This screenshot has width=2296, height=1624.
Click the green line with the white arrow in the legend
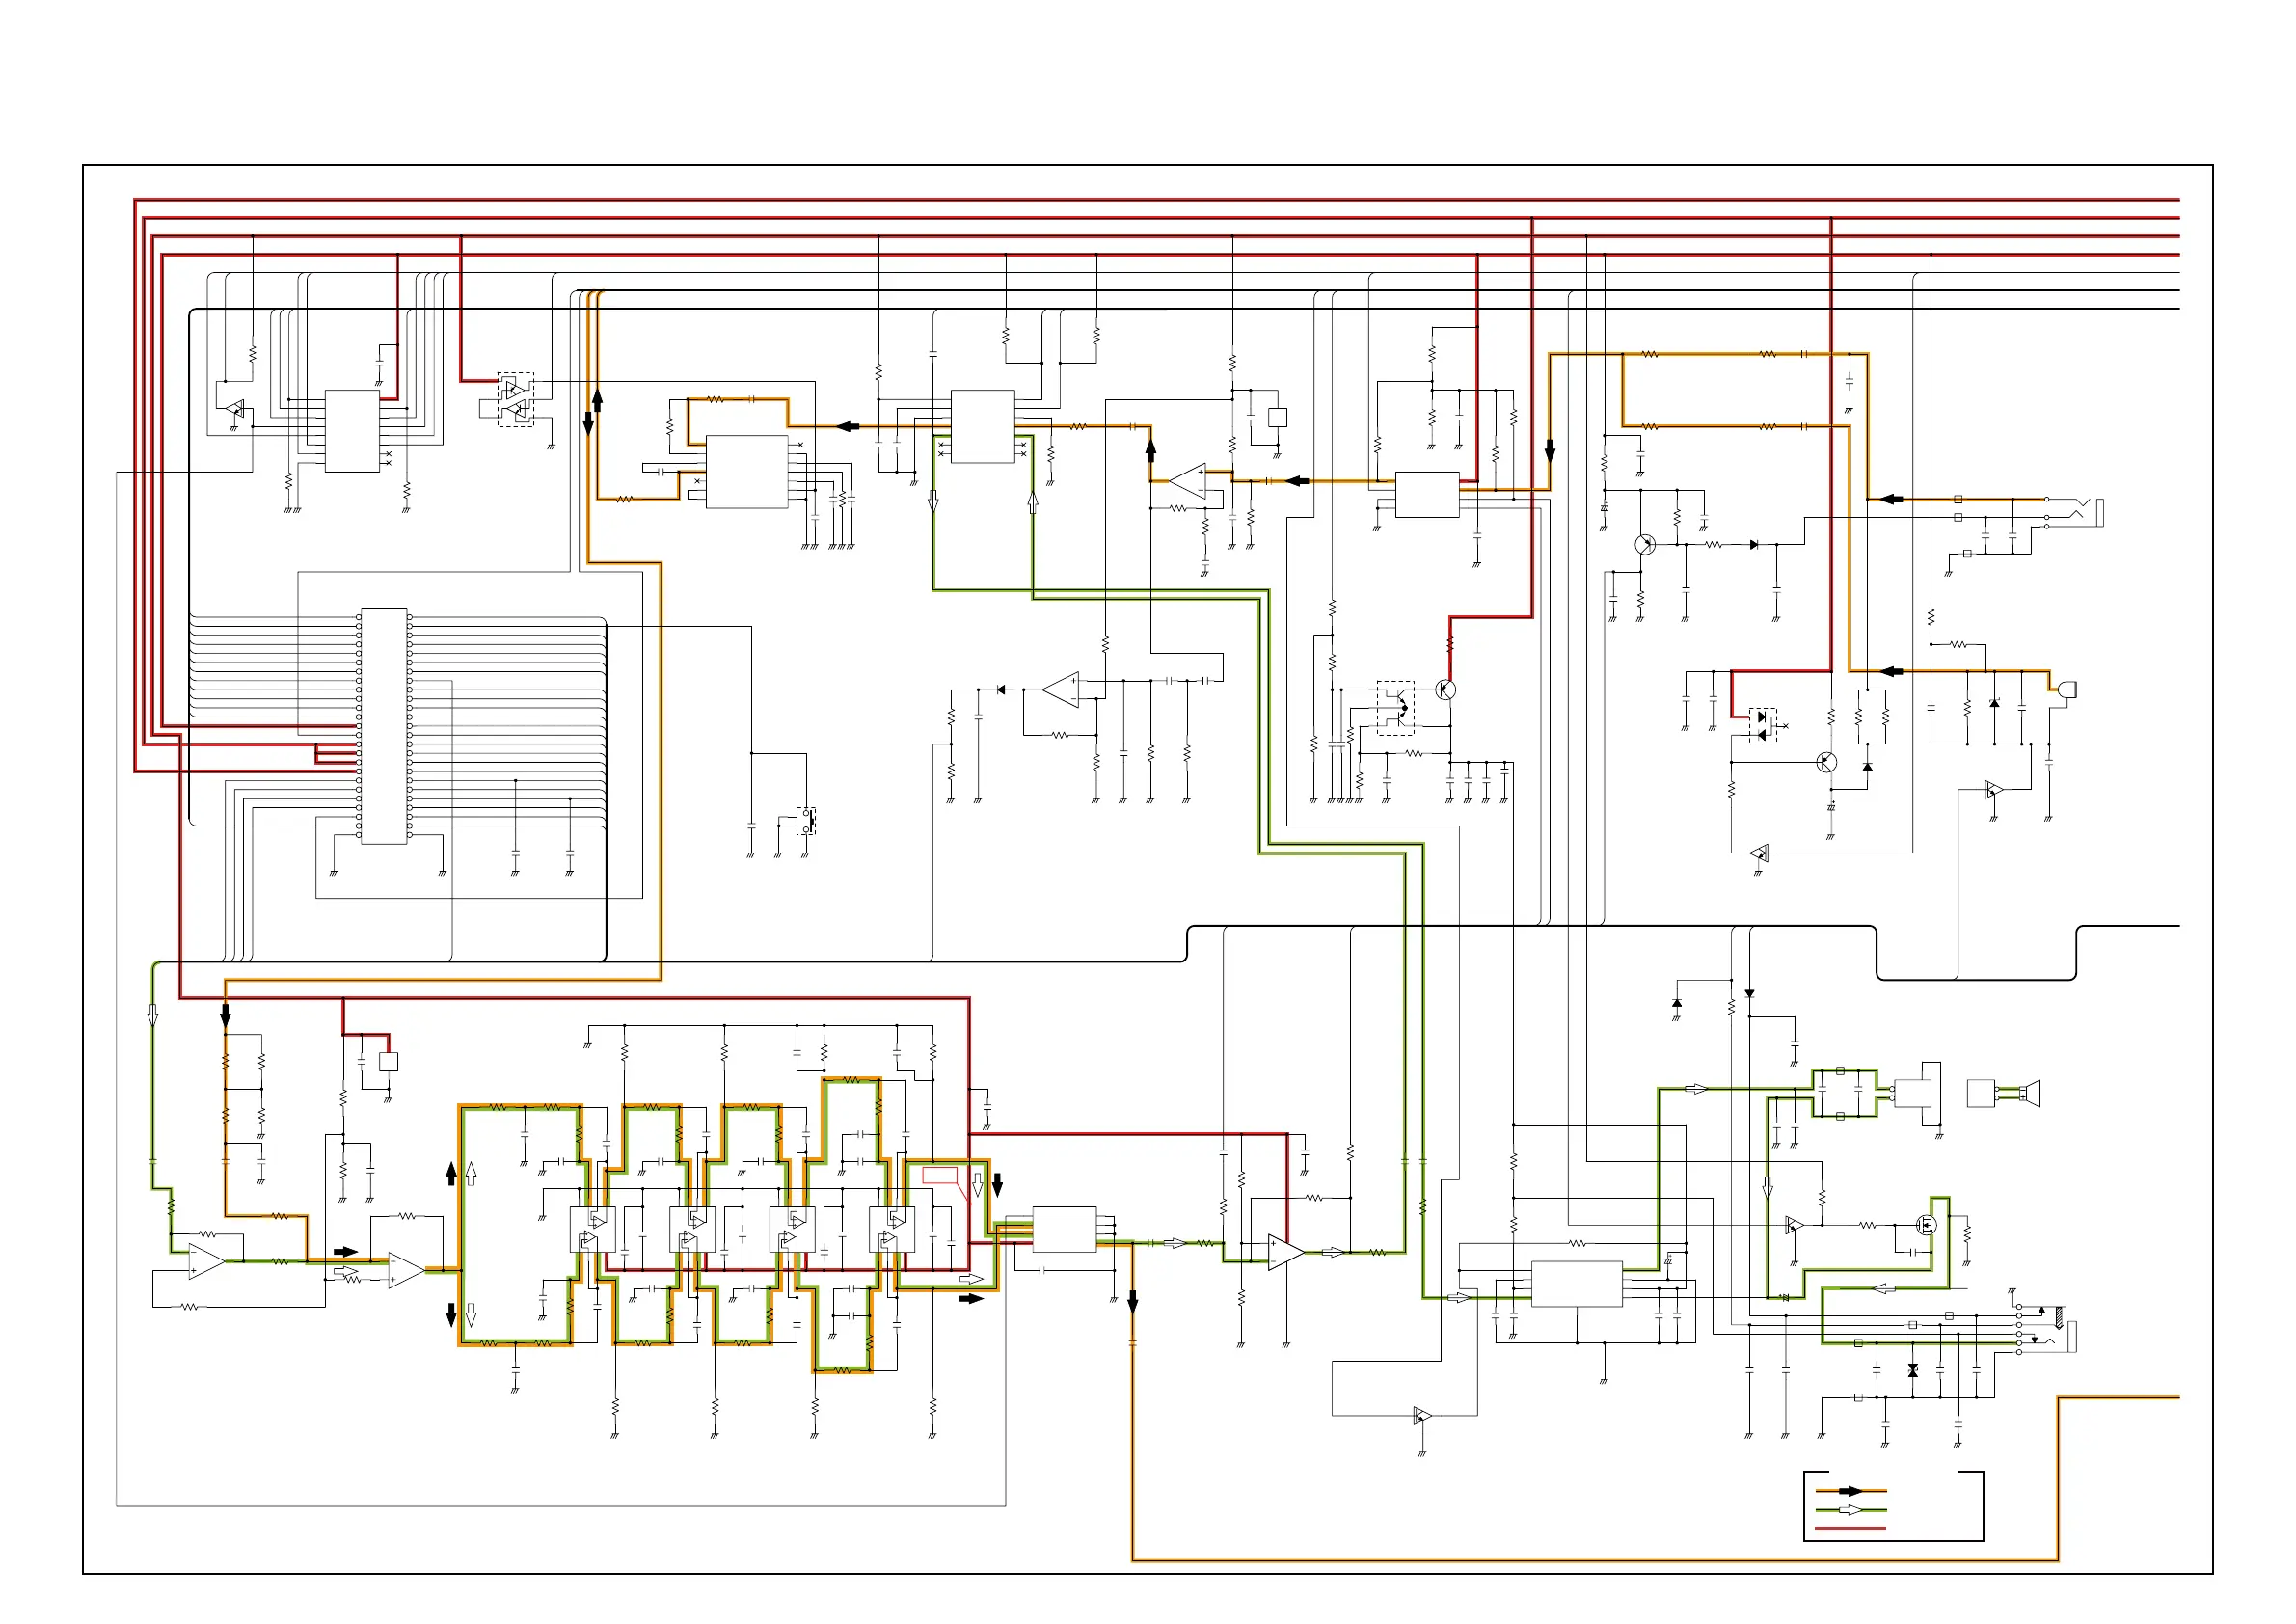(1851, 1510)
